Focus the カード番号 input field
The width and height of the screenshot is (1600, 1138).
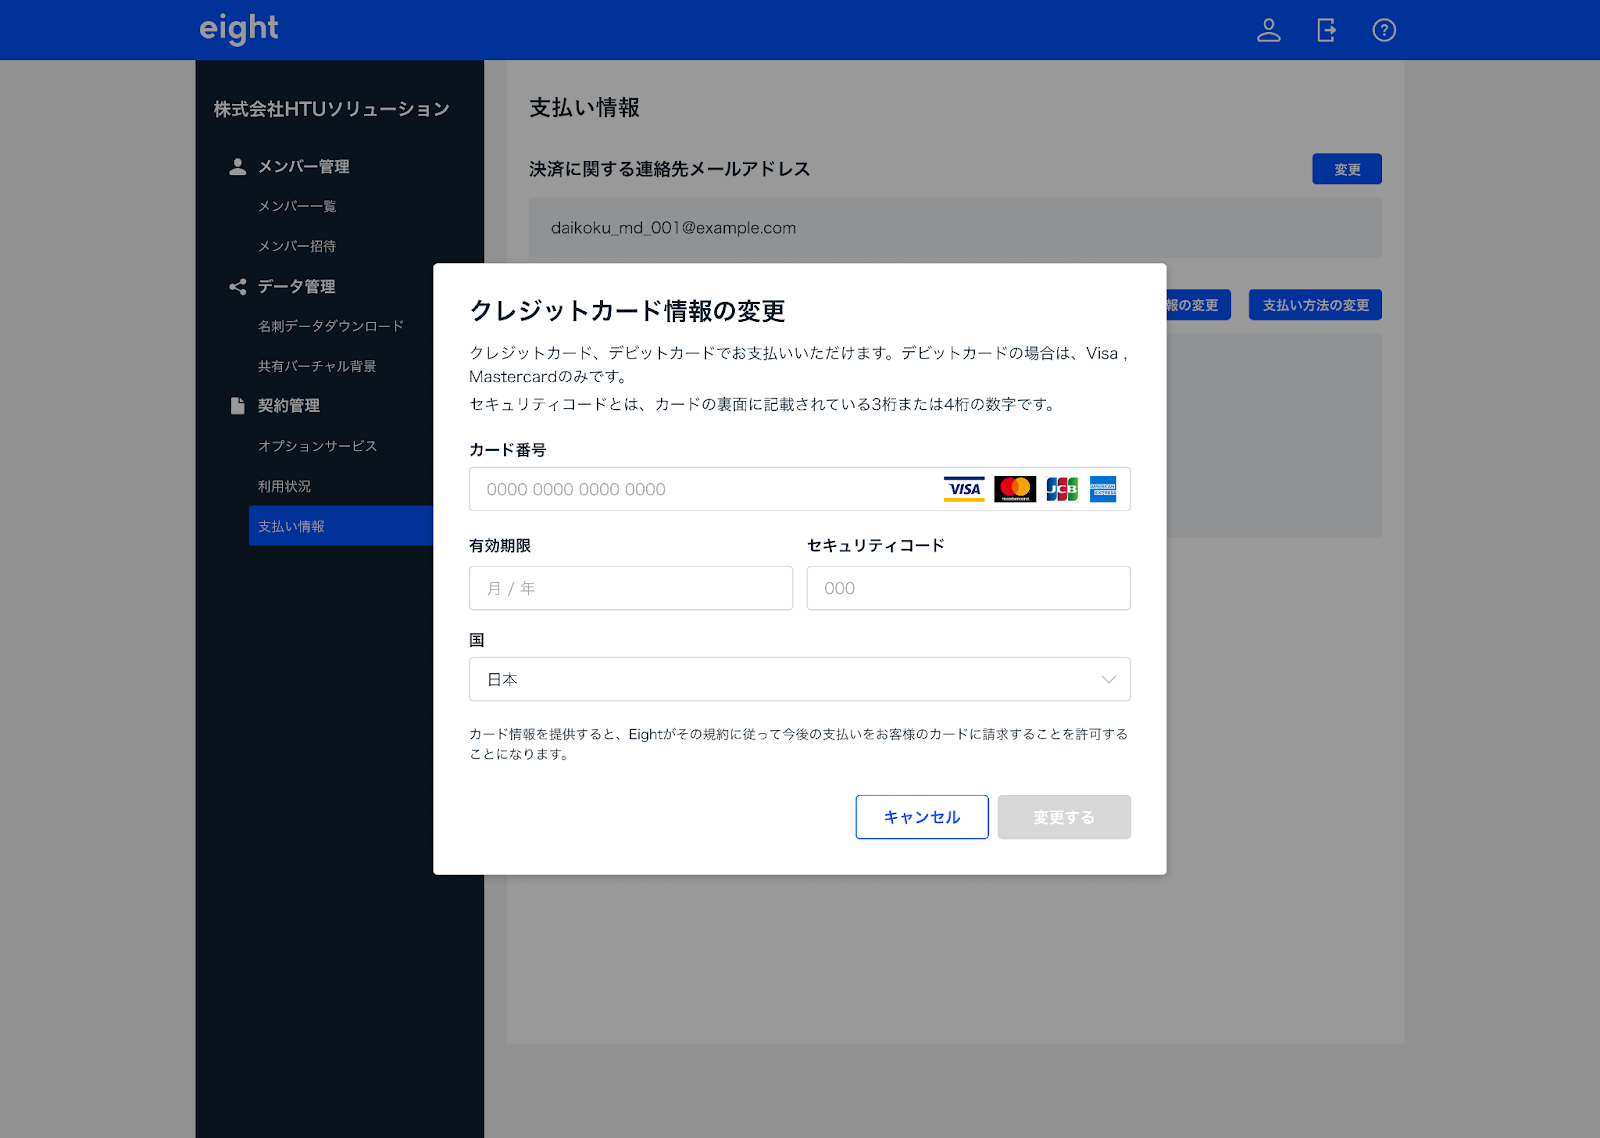pos(700,489)
